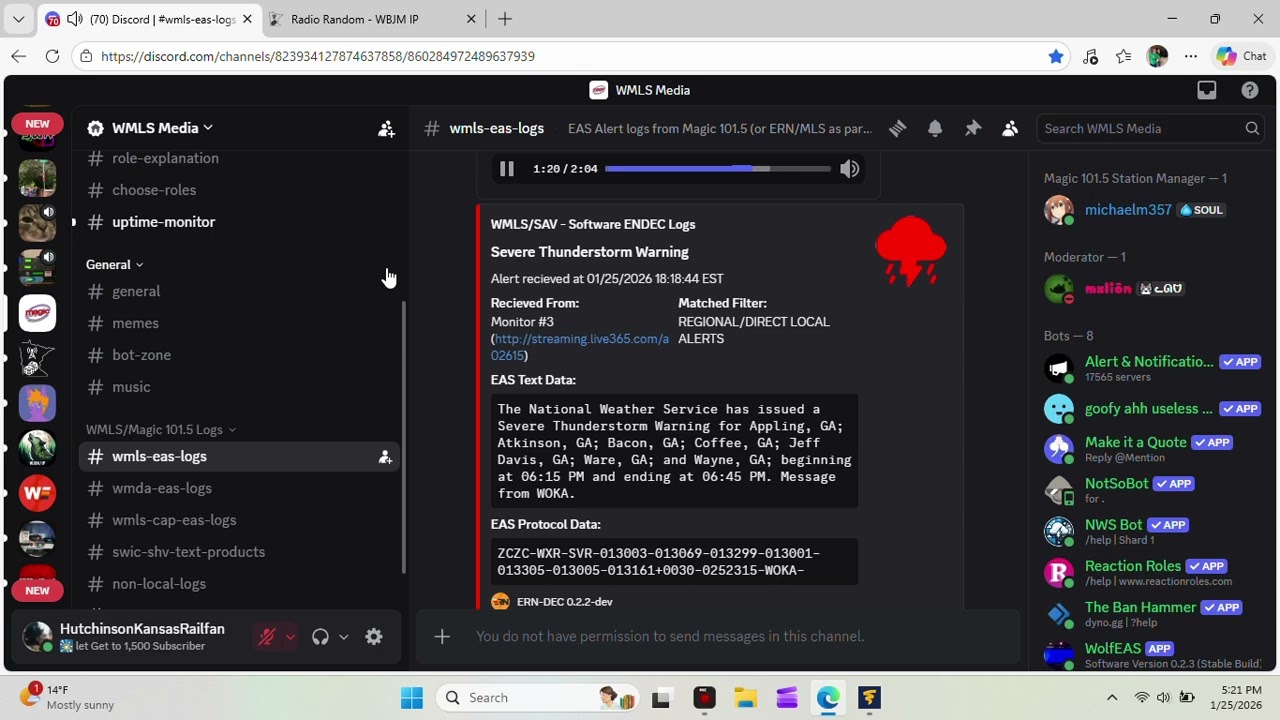The height and width of the screenshot is (720, 1280).
Task: Jump to new mentions with bottom NEW badge
Action: coord(37,590)
